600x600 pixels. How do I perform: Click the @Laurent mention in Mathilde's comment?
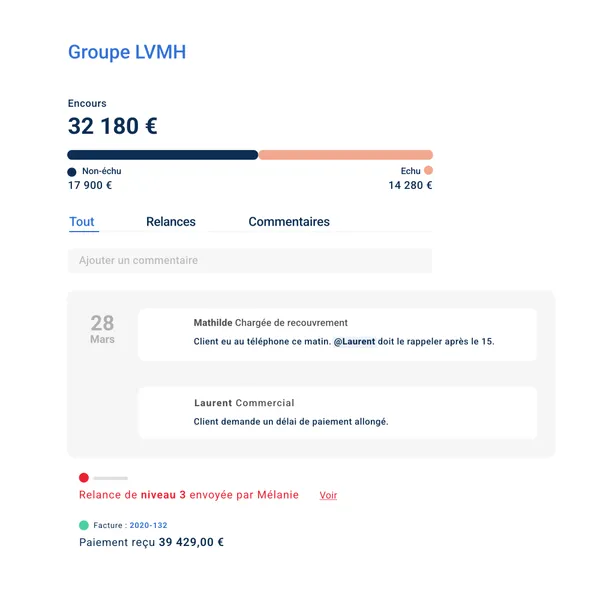pos(355,341)
